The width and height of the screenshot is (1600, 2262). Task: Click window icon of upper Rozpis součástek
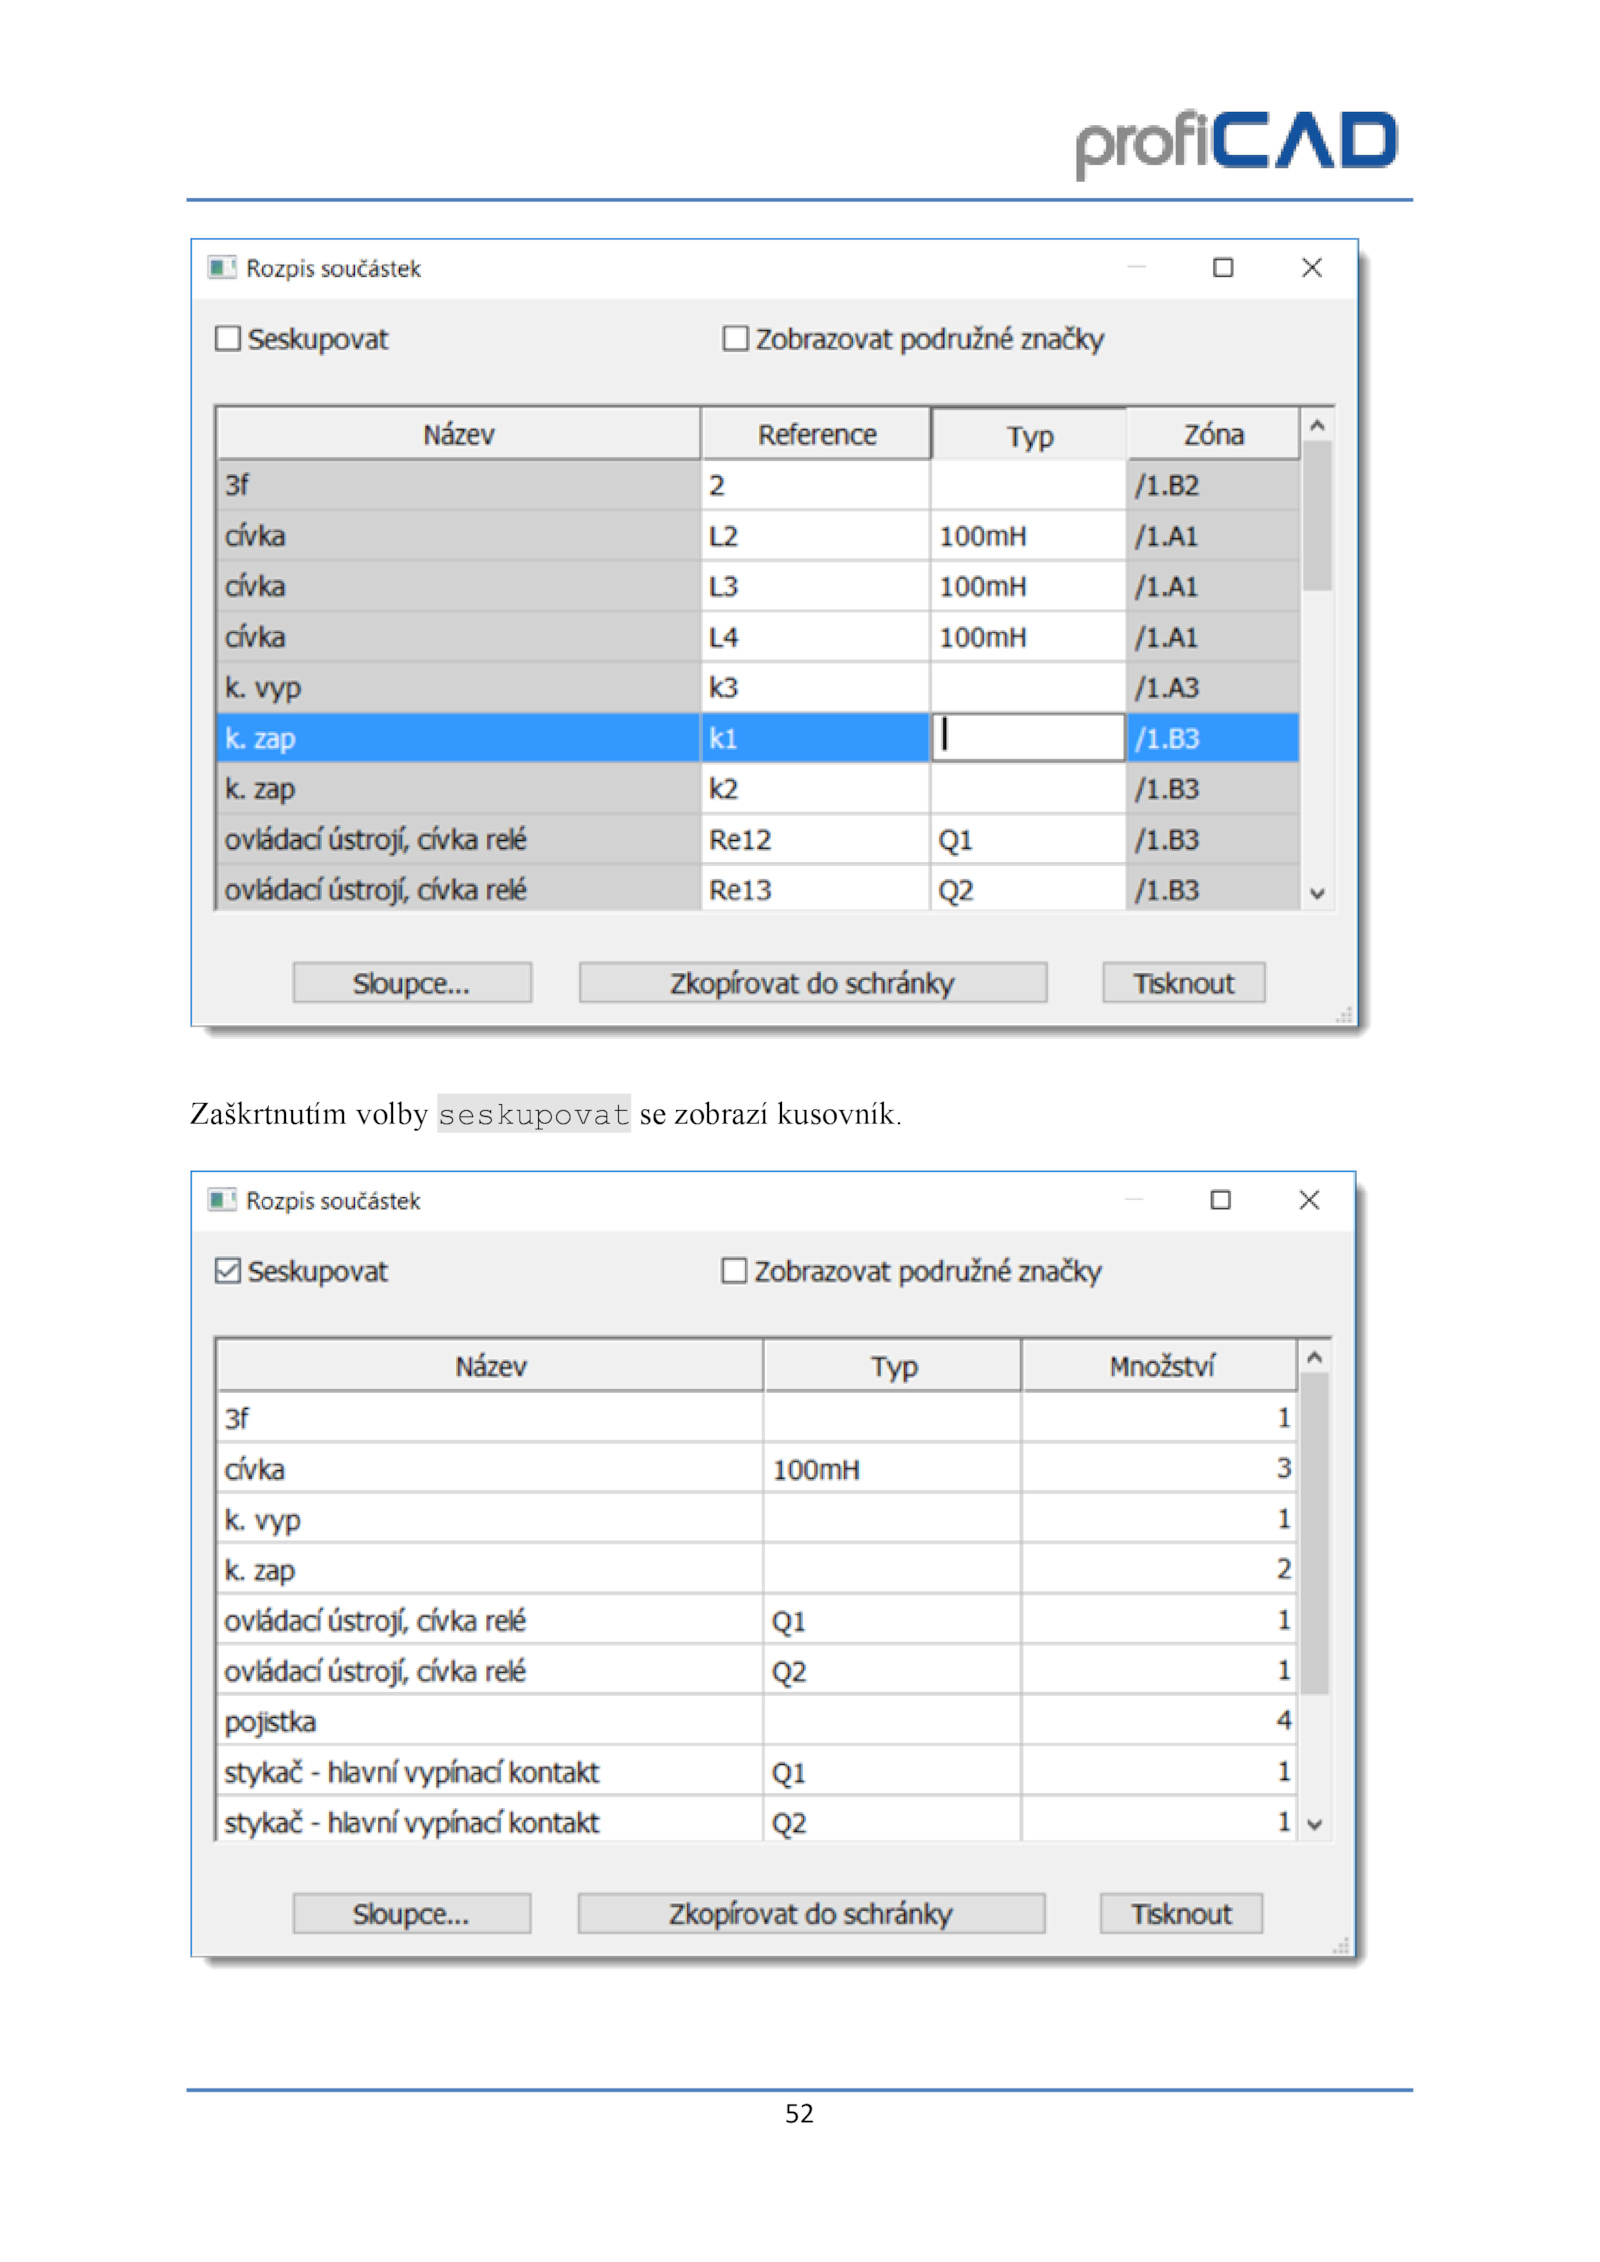click(x=222, y=268)
